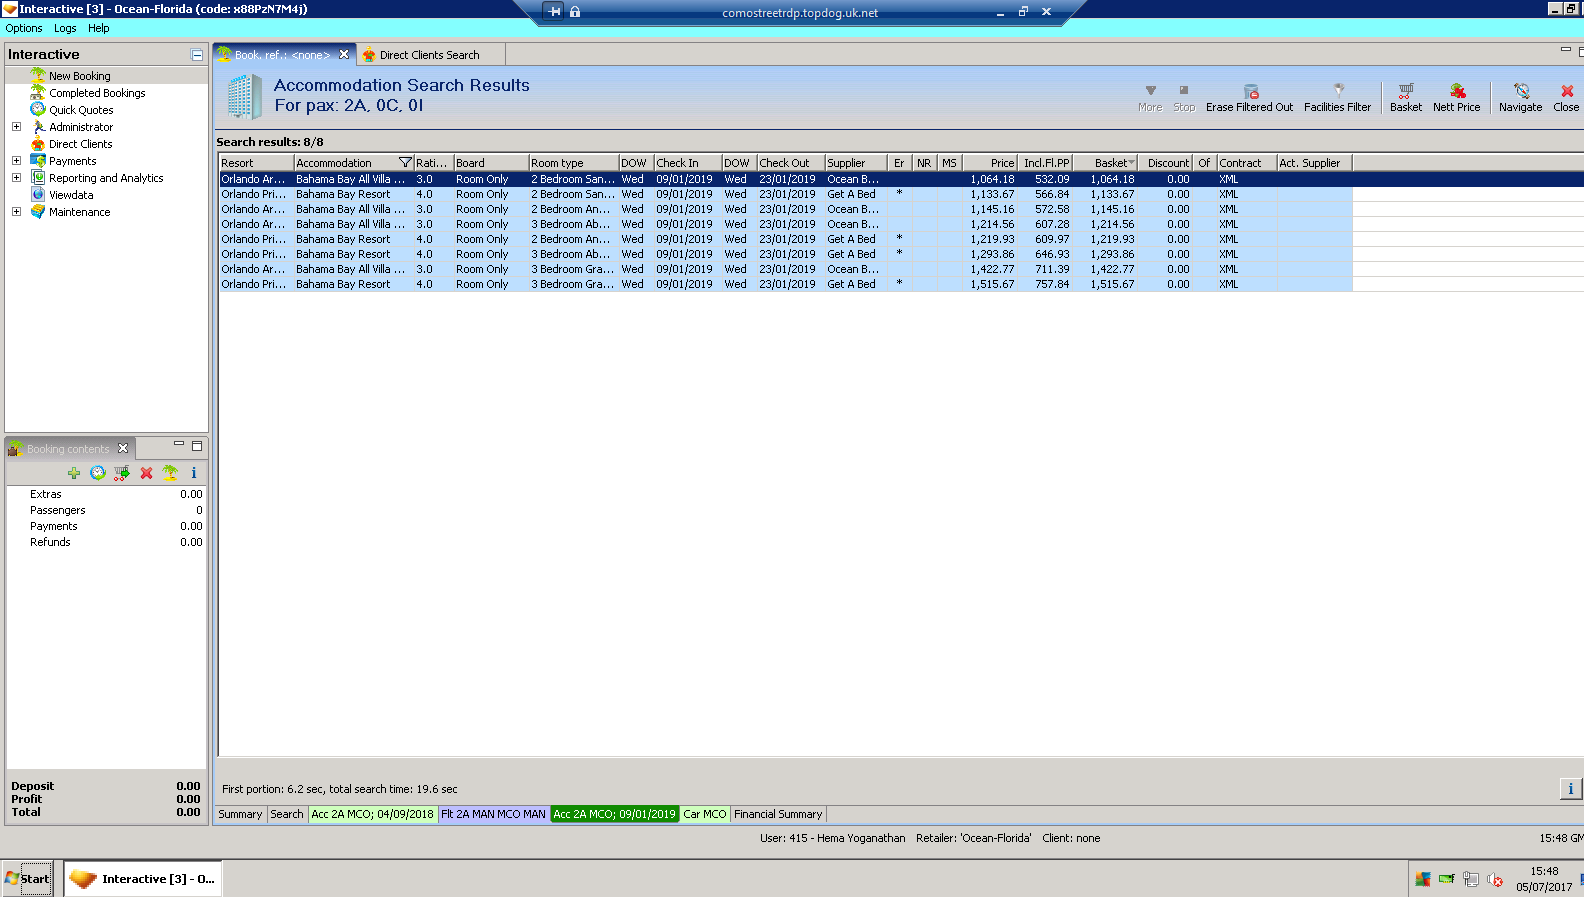1584x897 pixels.
Task: Open the Financial Summary tab
Action: coord(778,814)
